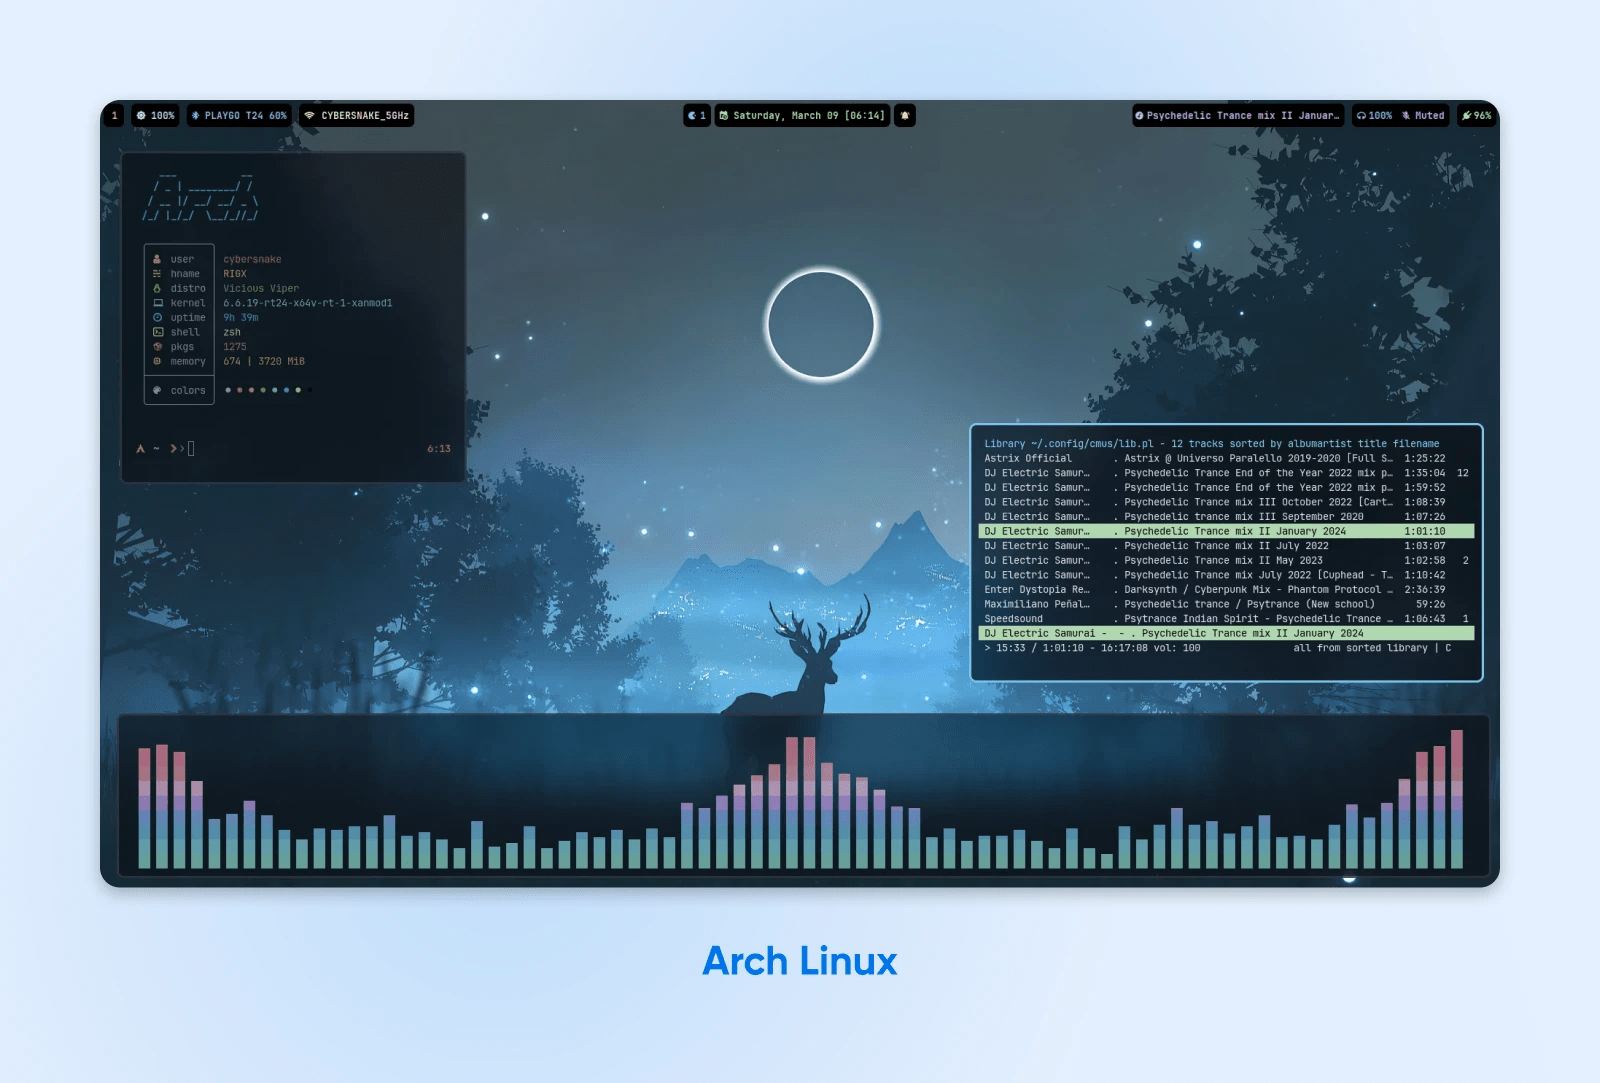Viewport: 1600px width, 1083px height.
Task: Click terminal prompt cursor box
Action: [191, 448]
